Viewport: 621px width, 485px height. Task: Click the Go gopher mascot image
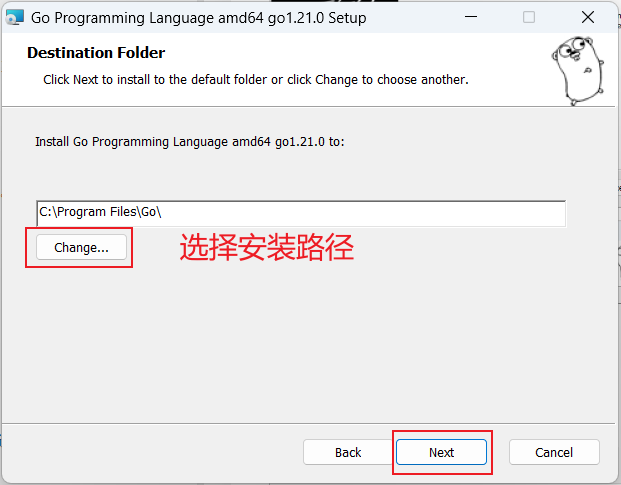[578, 70]
